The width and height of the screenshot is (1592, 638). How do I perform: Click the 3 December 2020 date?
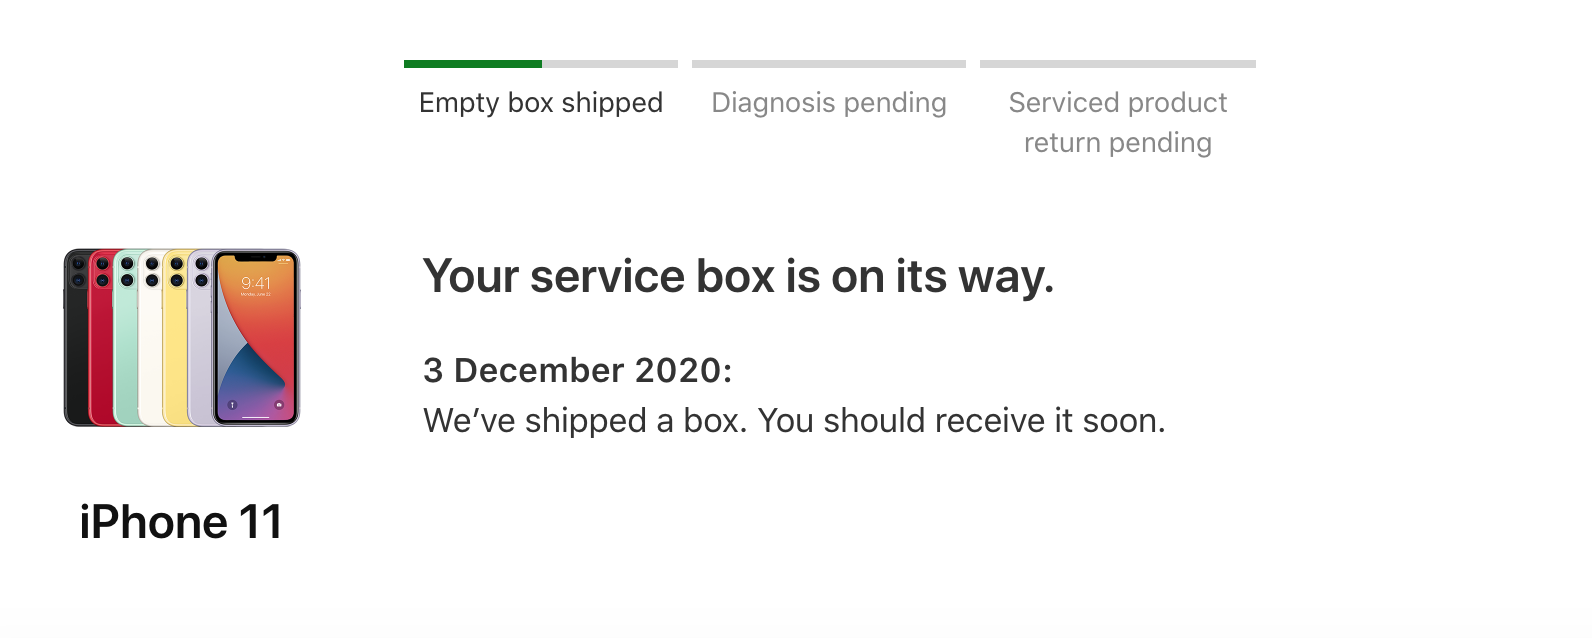click(577, 370)
